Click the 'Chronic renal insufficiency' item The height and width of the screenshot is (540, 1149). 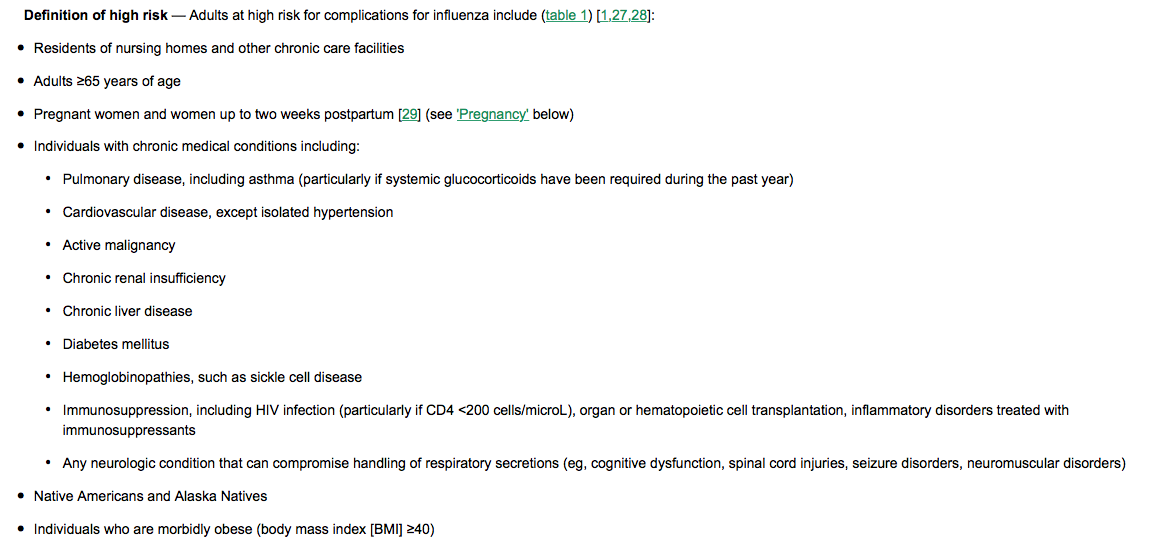144,278
